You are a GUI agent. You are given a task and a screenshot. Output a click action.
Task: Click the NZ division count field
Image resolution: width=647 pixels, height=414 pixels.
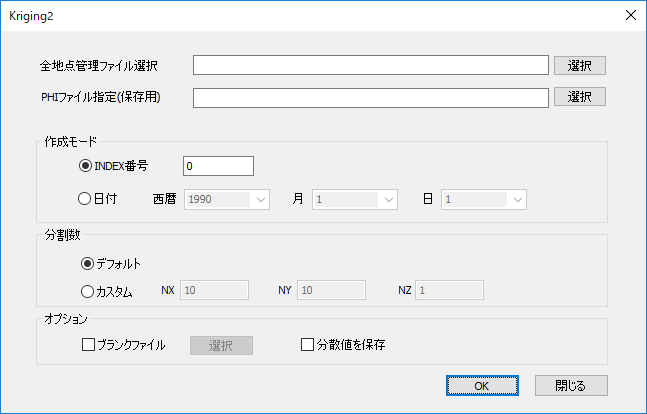pos(450,291)
